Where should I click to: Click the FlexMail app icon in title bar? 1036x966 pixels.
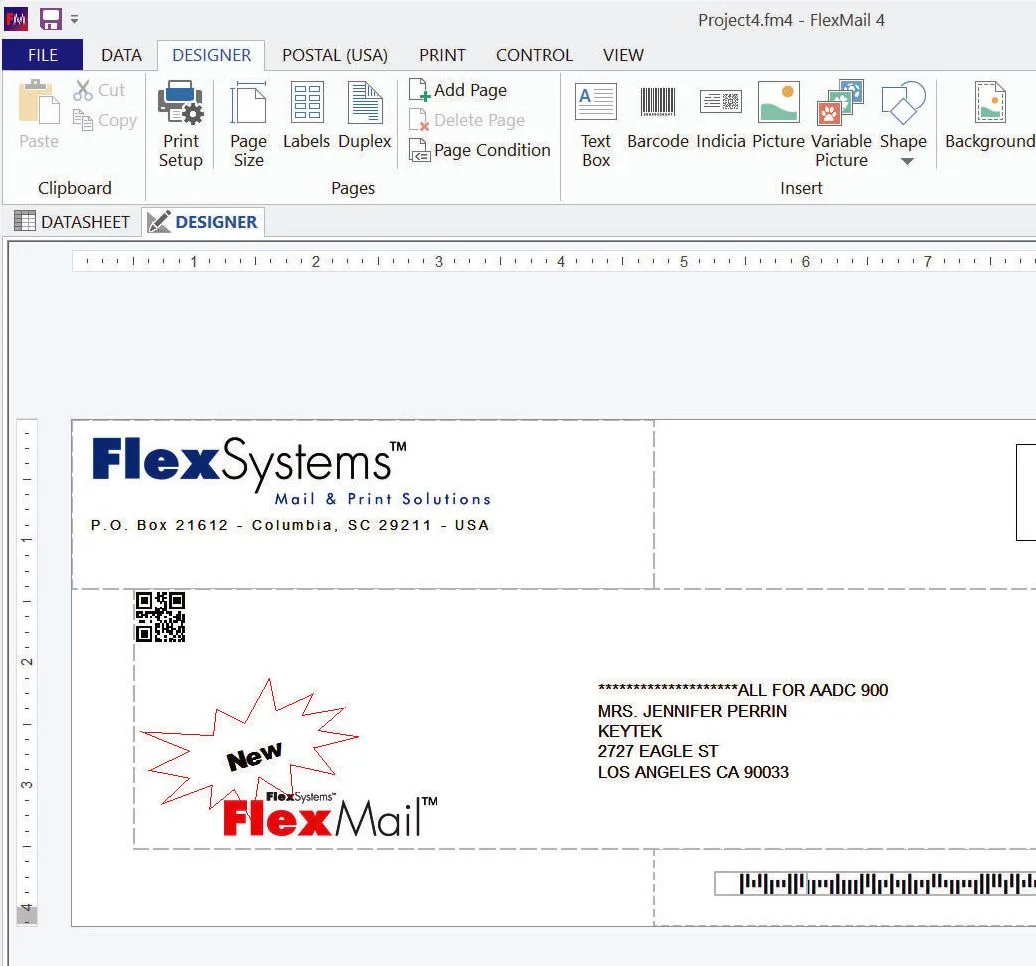point(16,19)
